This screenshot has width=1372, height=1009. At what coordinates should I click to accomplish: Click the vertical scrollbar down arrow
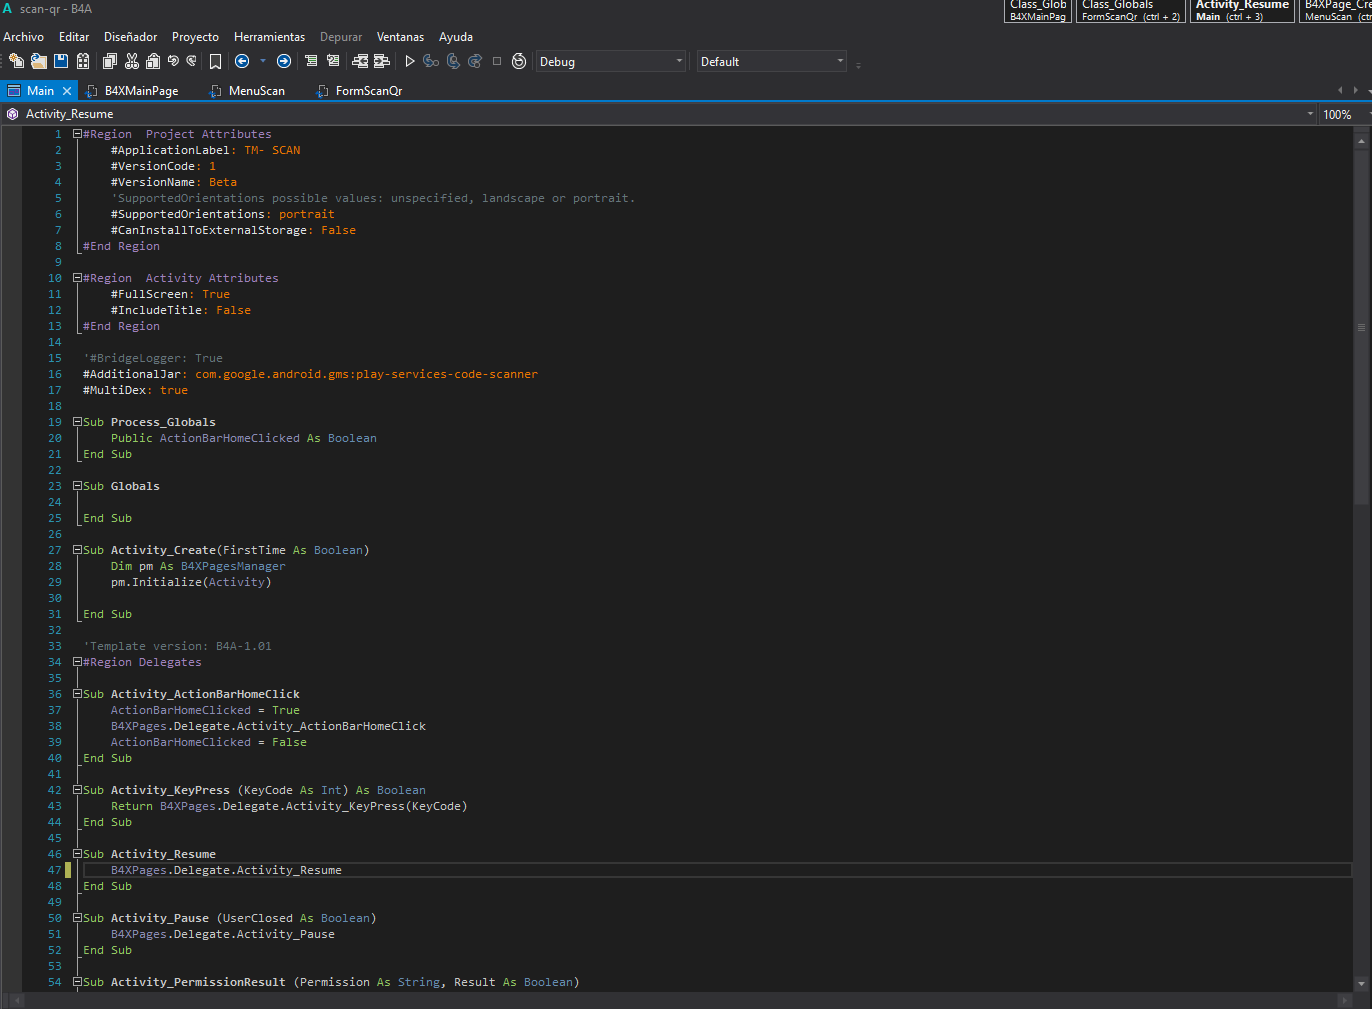click(1361, 984)
